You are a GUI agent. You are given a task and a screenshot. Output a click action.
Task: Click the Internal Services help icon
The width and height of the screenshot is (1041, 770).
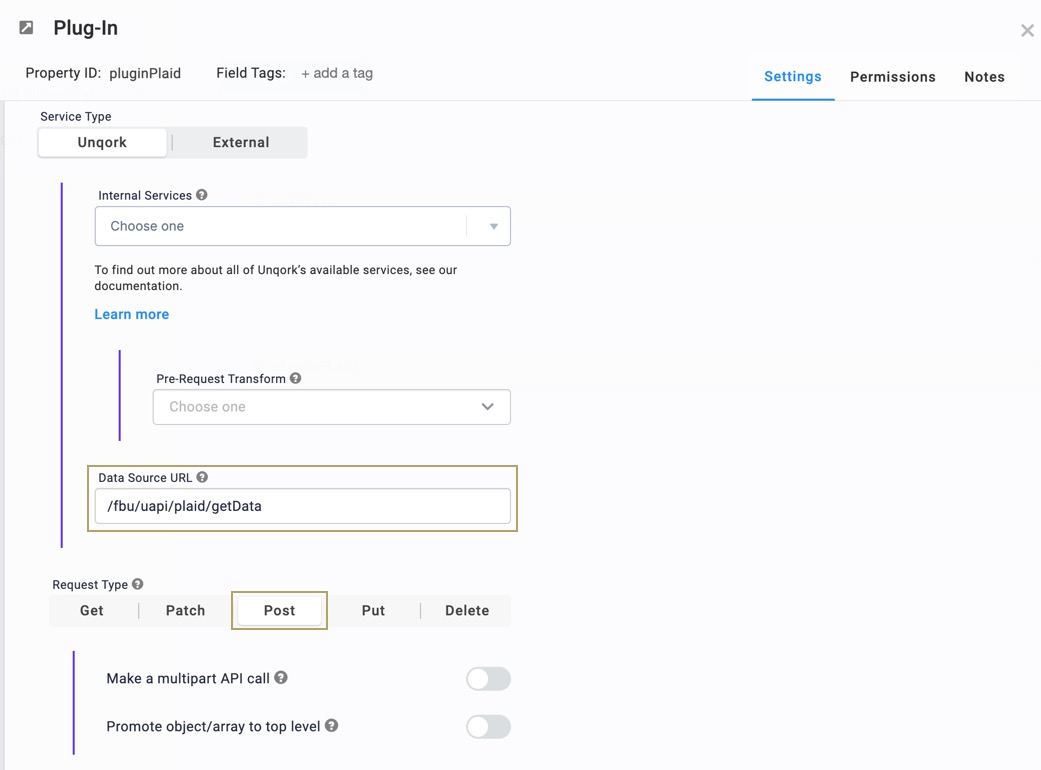pyautogui.click(x=202, y=194)
